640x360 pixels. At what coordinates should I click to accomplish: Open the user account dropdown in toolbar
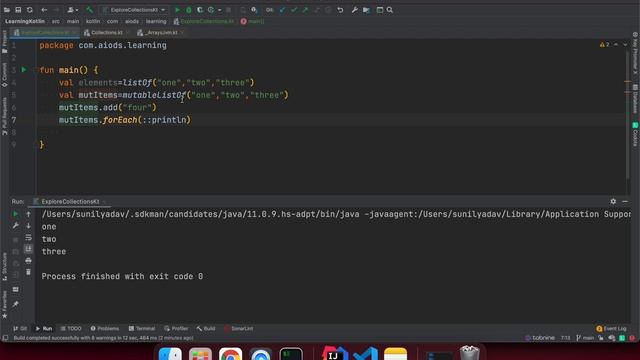[73, 10]
